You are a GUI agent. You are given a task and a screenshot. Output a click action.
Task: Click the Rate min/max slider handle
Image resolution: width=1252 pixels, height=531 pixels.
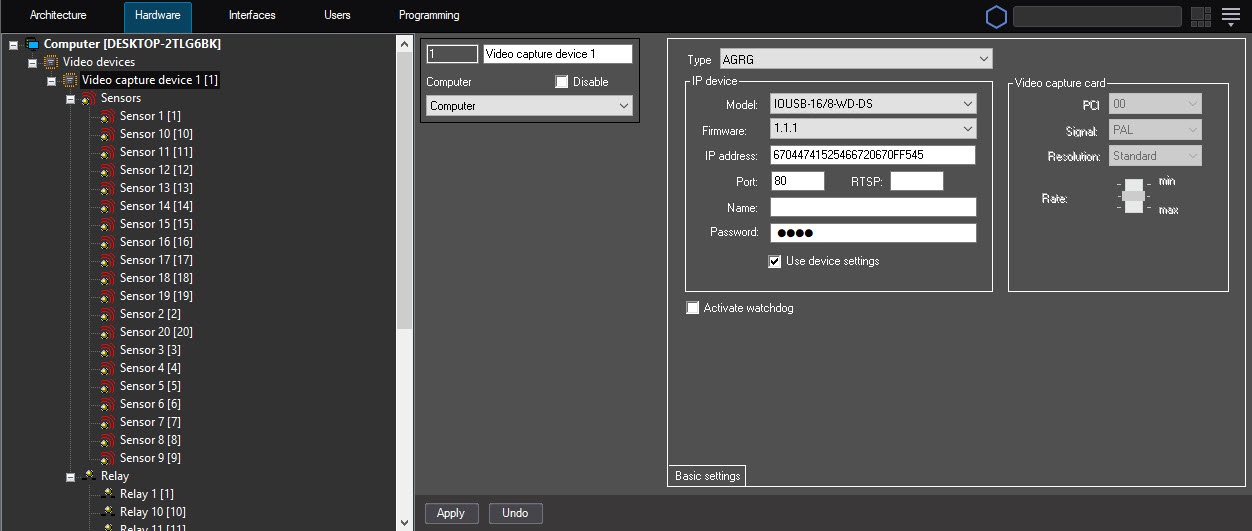pos(1133,196)
